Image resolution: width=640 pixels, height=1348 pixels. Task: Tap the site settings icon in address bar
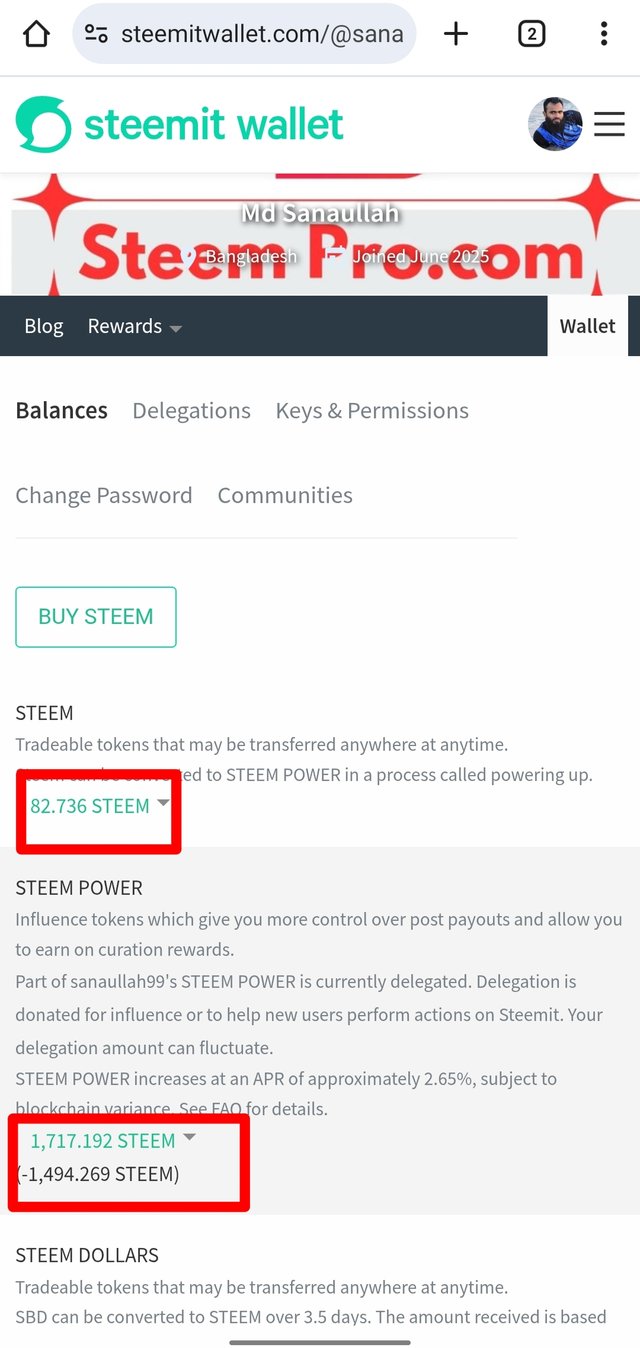coord(96,35)
